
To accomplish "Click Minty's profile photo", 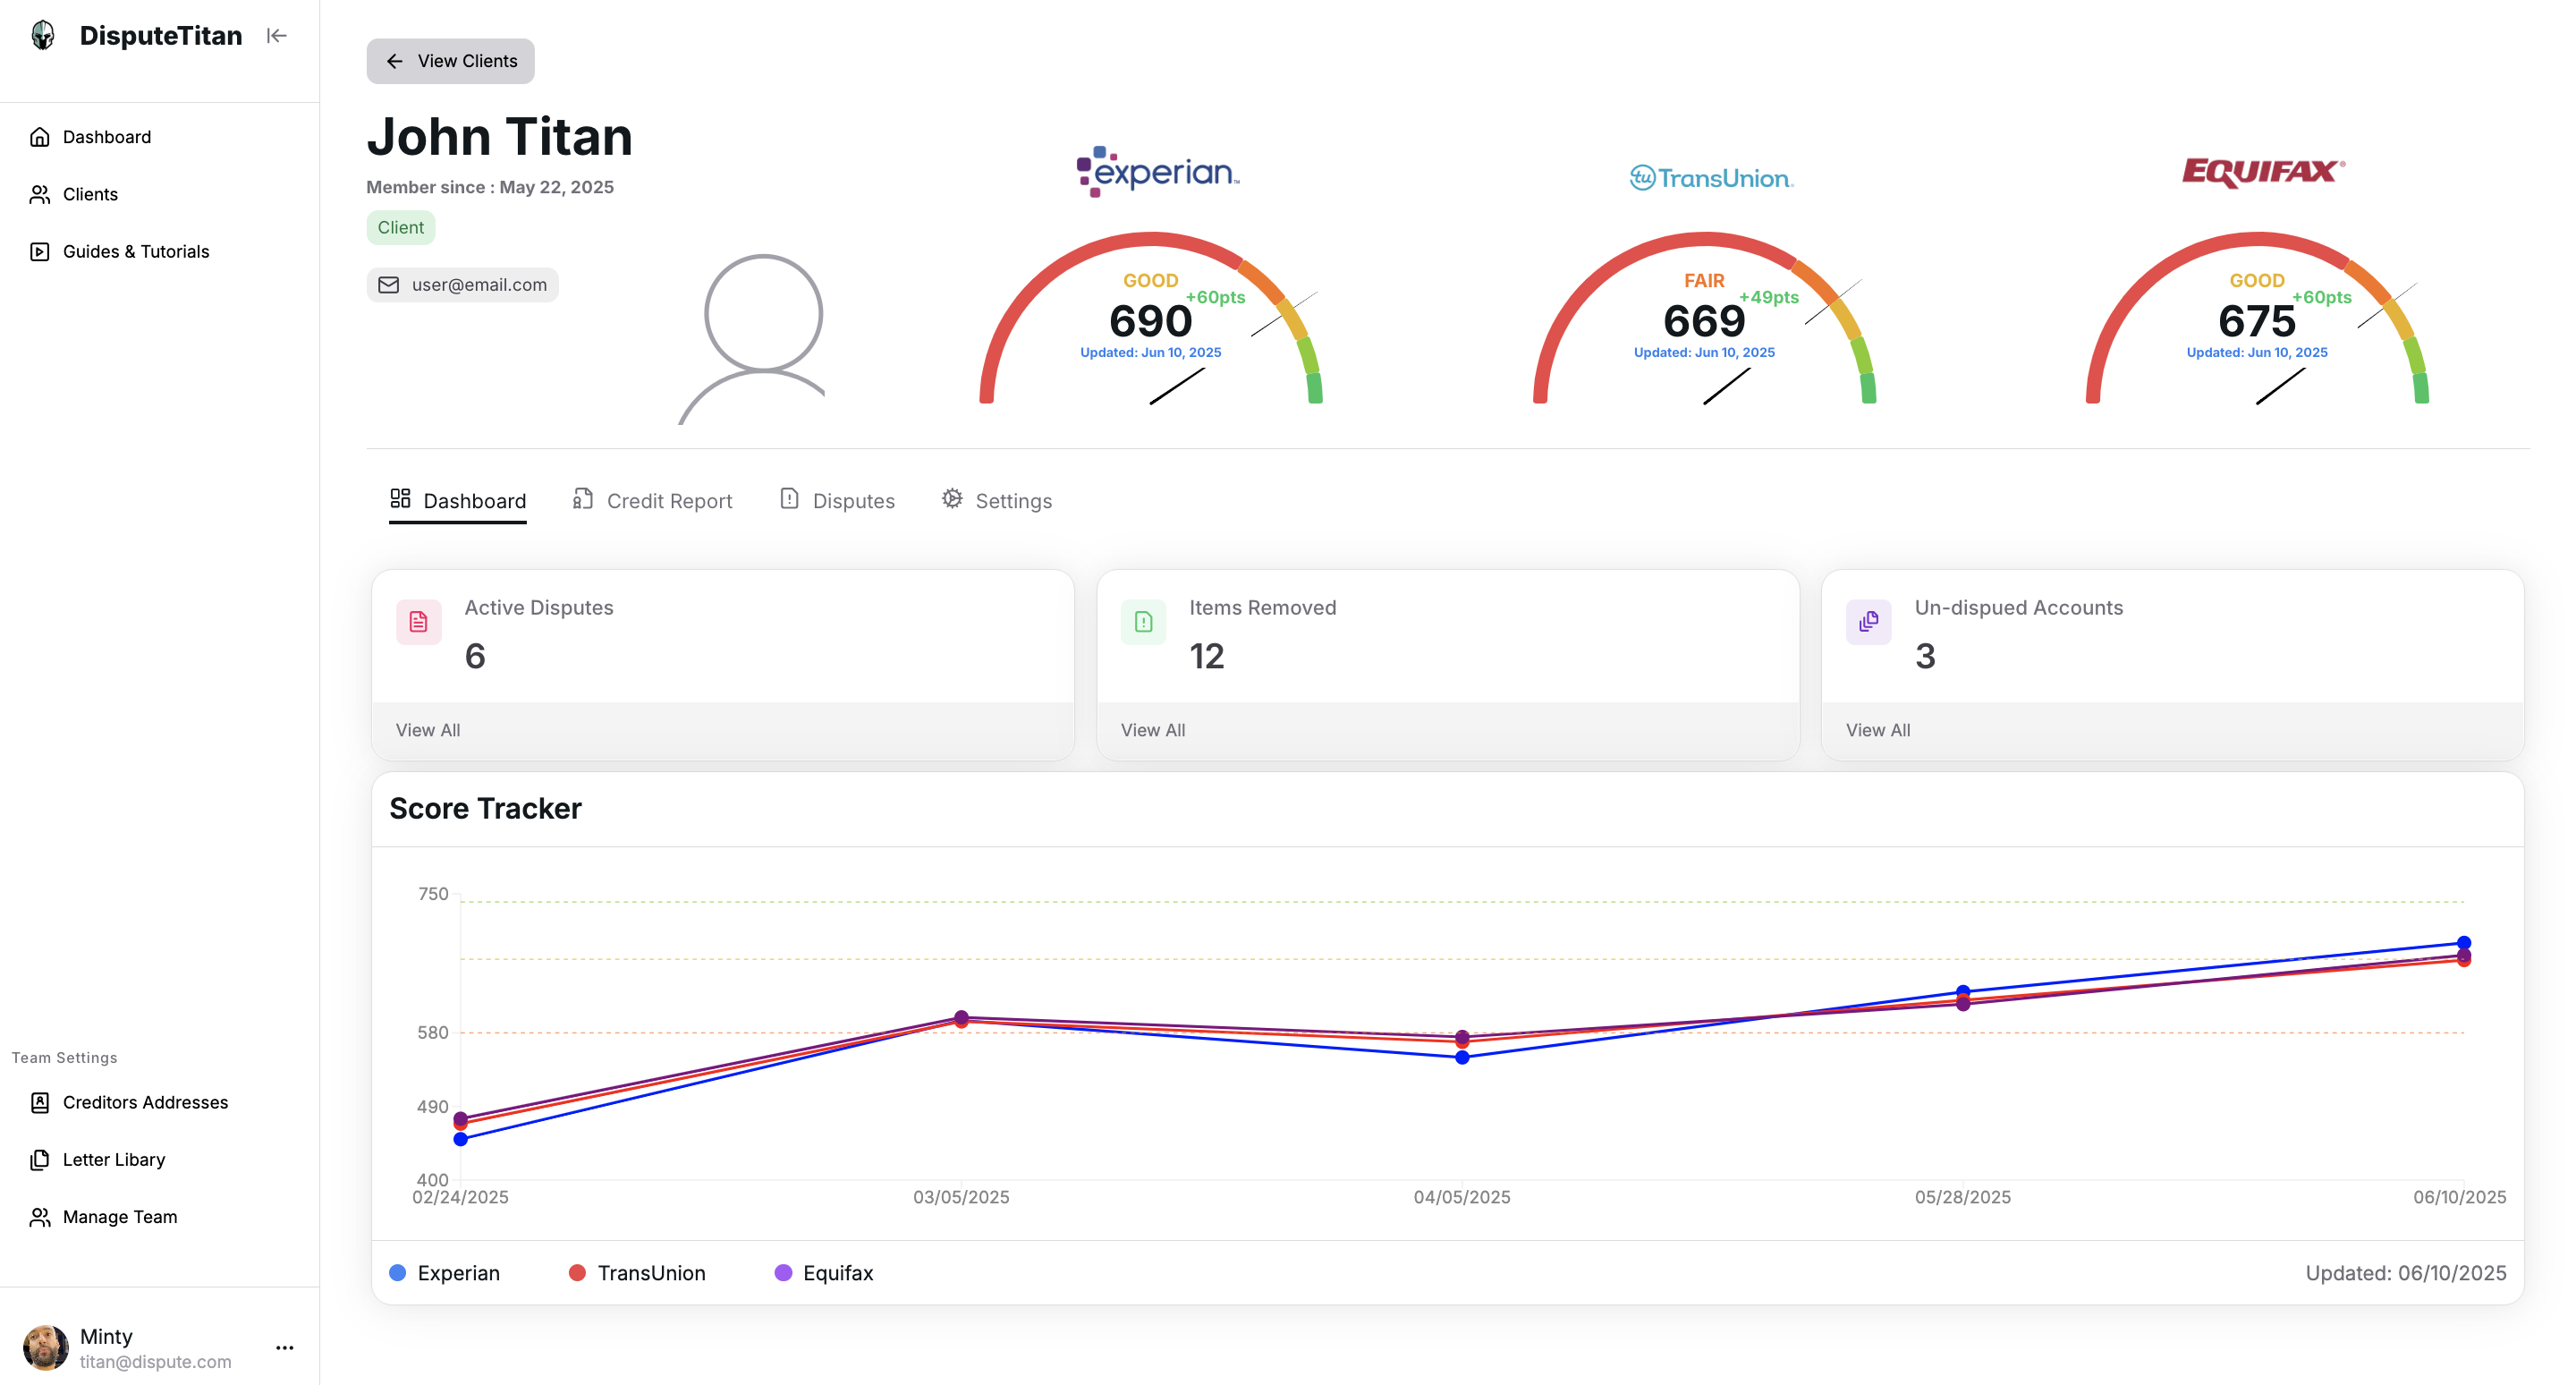I will (46, 1348).
